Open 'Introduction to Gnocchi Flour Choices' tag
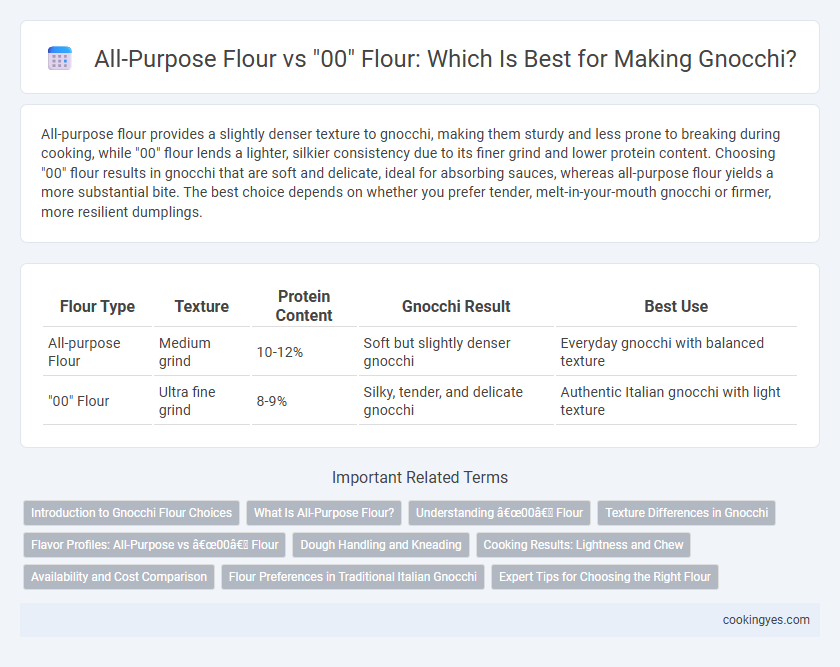 131,513
